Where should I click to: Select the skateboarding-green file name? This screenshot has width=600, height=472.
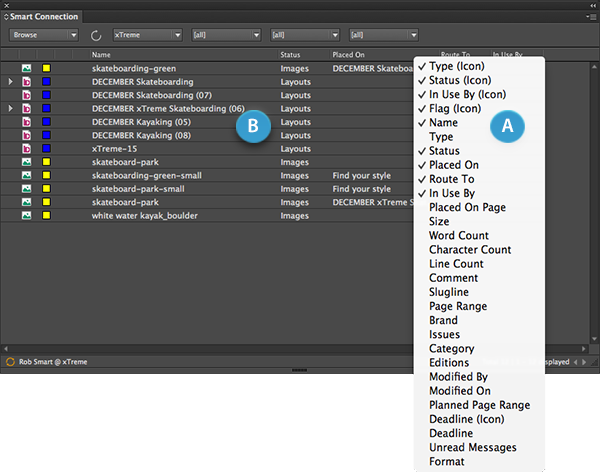(x=134, y=69)
